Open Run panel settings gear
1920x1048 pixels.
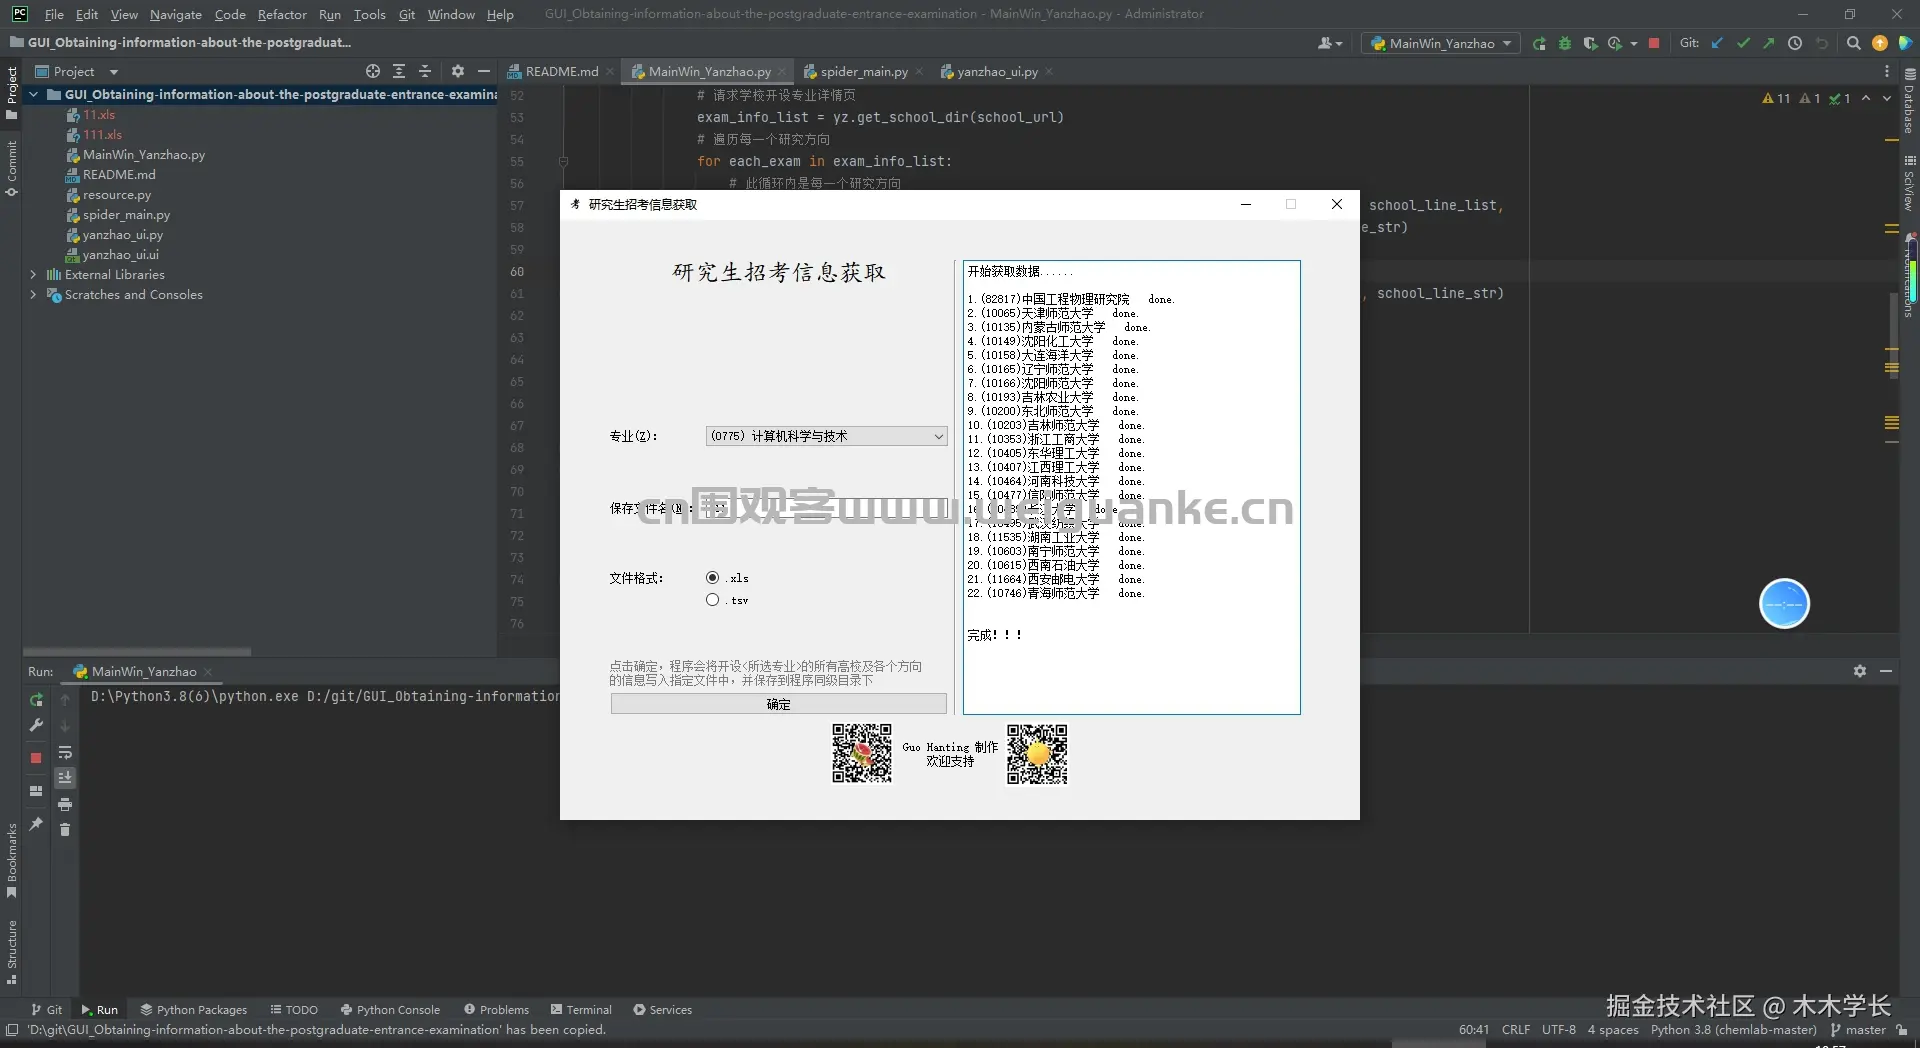1860,671
